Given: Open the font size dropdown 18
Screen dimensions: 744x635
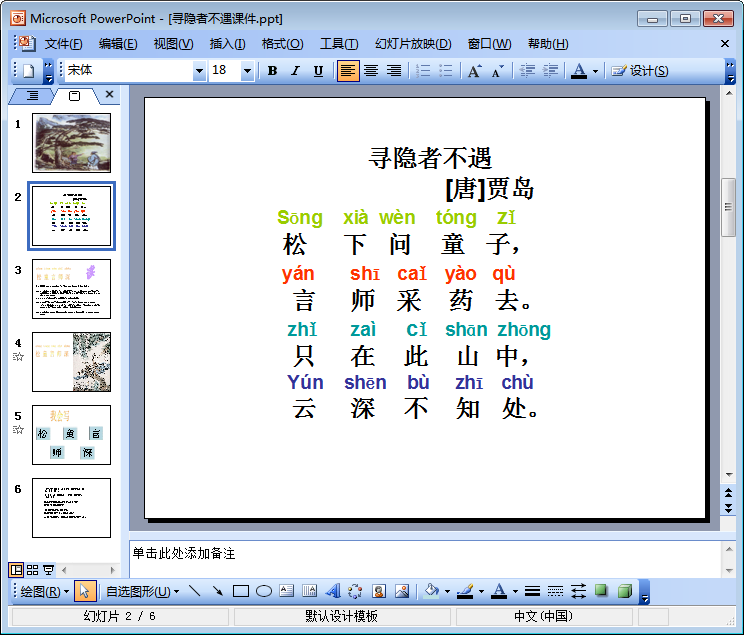Looking at the screenshot, I should [247, 71].
